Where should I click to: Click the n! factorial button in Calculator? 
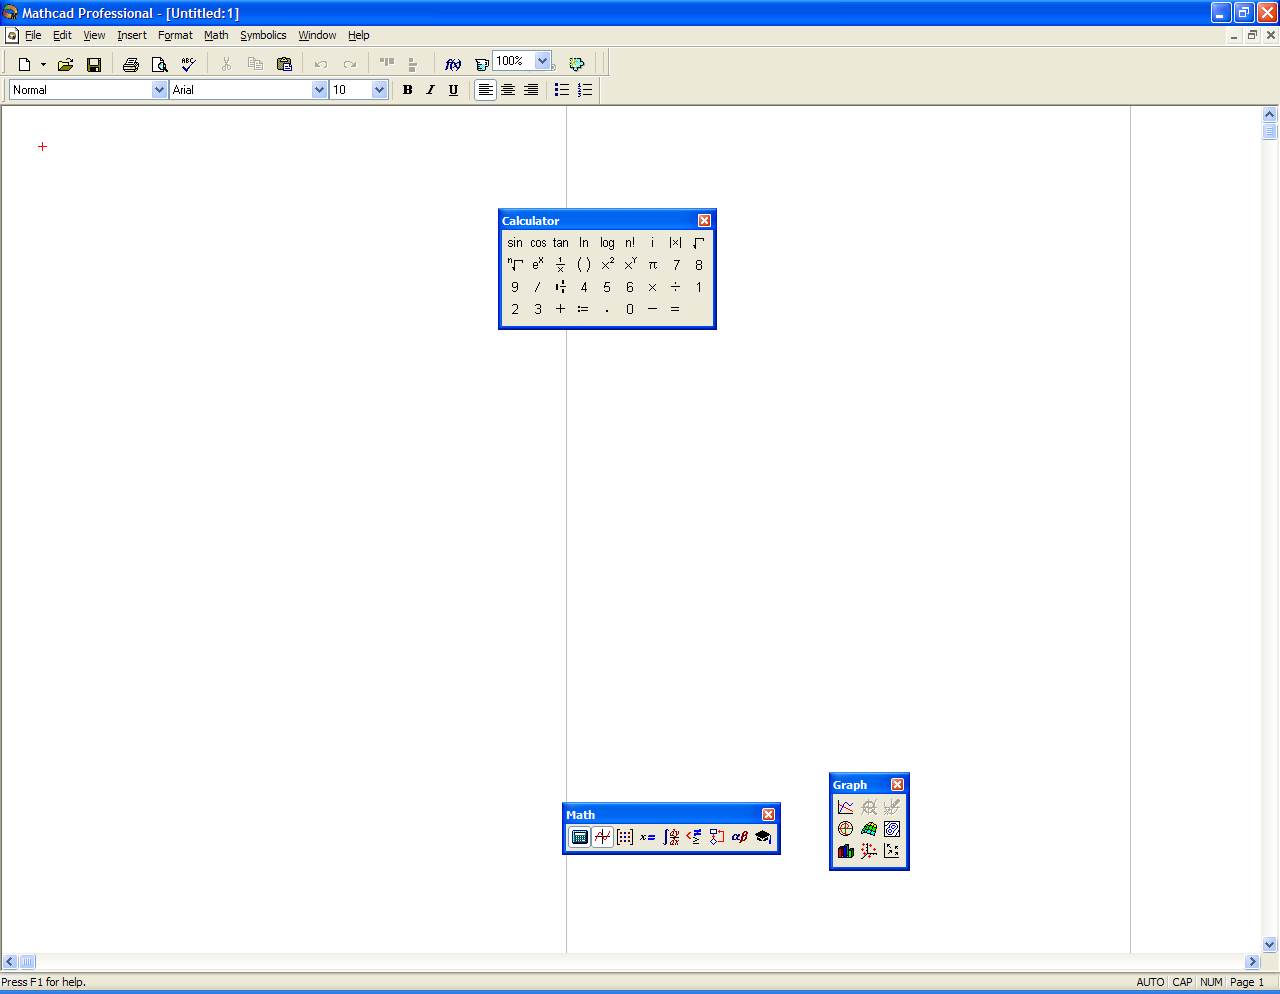pyautogui.click(x=630, y=243)
